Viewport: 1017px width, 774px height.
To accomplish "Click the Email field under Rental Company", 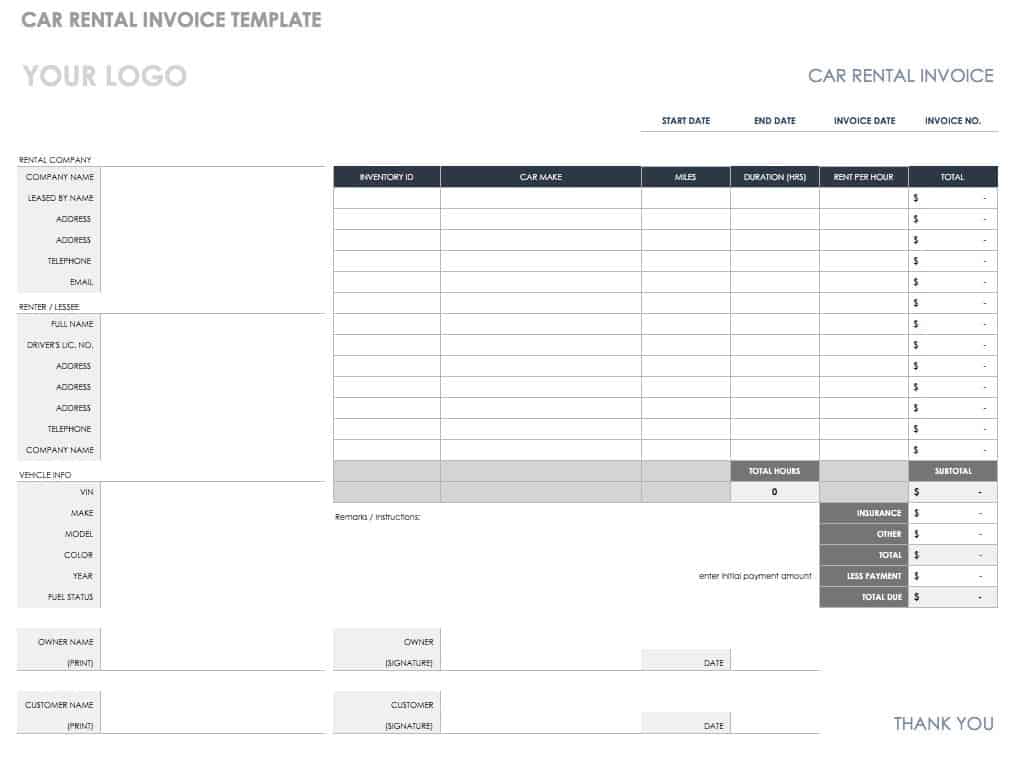I will [212, 282].
